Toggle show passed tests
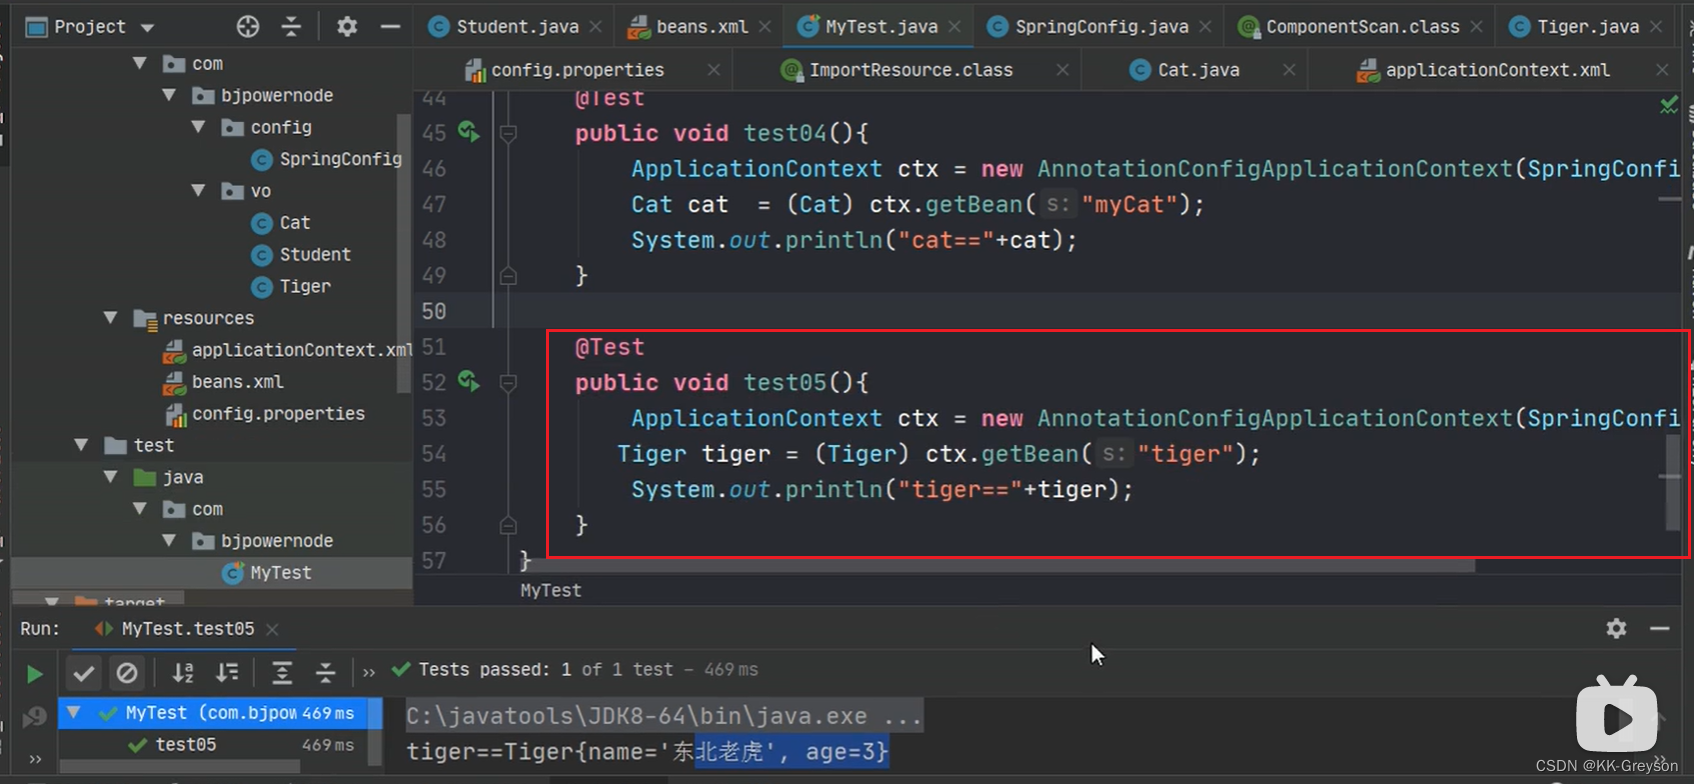This screenshot has height=784, width=1694. click(84, 673)
